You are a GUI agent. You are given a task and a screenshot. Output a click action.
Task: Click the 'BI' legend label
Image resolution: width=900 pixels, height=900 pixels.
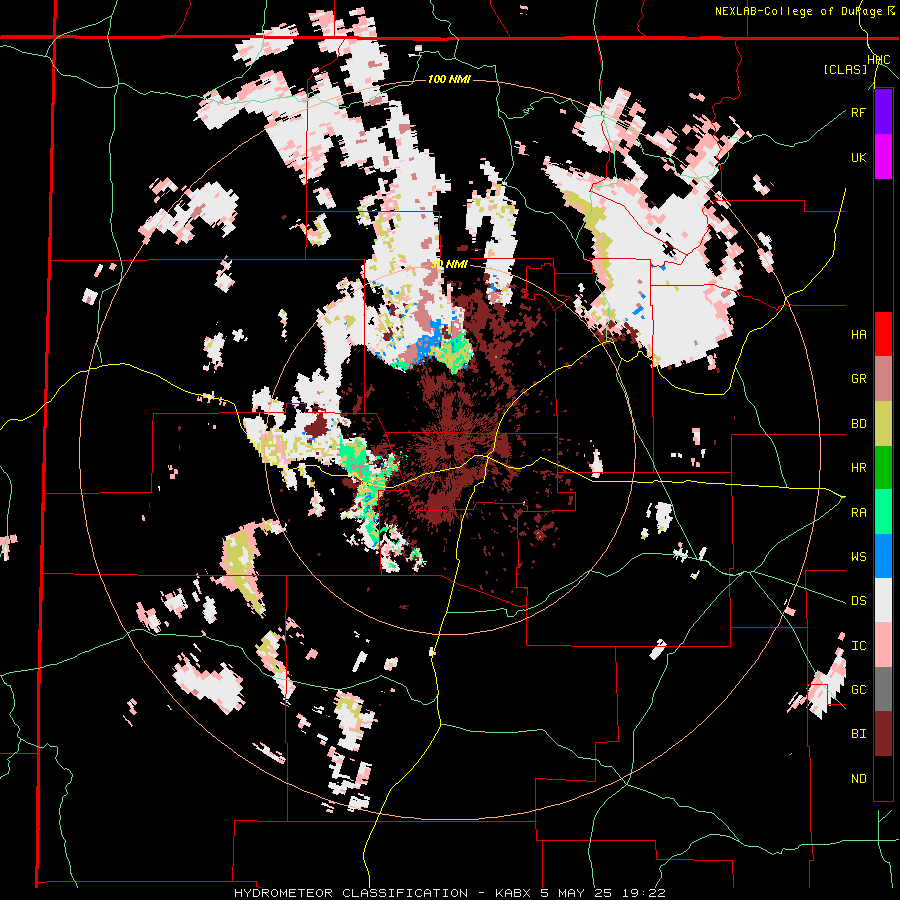(x=858, y=734)
